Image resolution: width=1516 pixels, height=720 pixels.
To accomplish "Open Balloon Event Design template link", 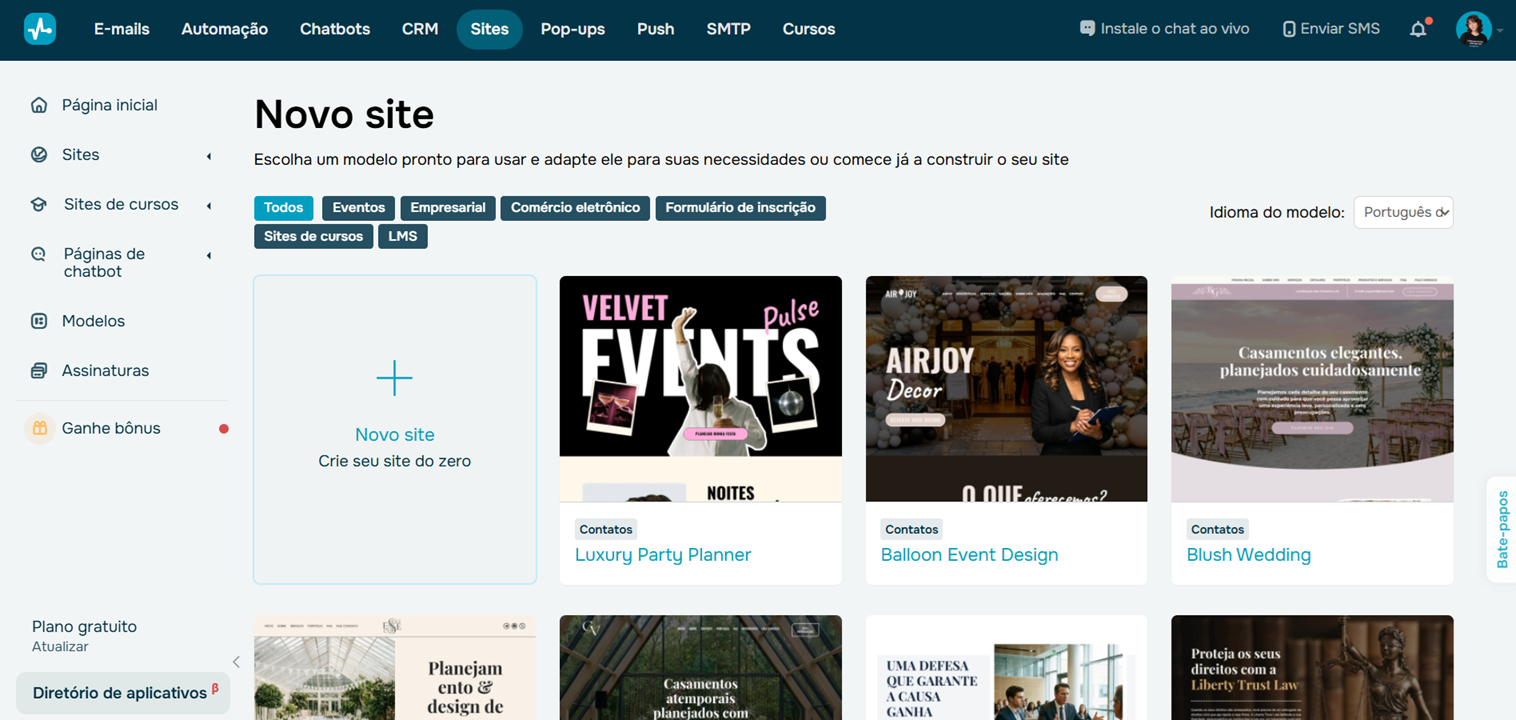I will click(969, 555).
